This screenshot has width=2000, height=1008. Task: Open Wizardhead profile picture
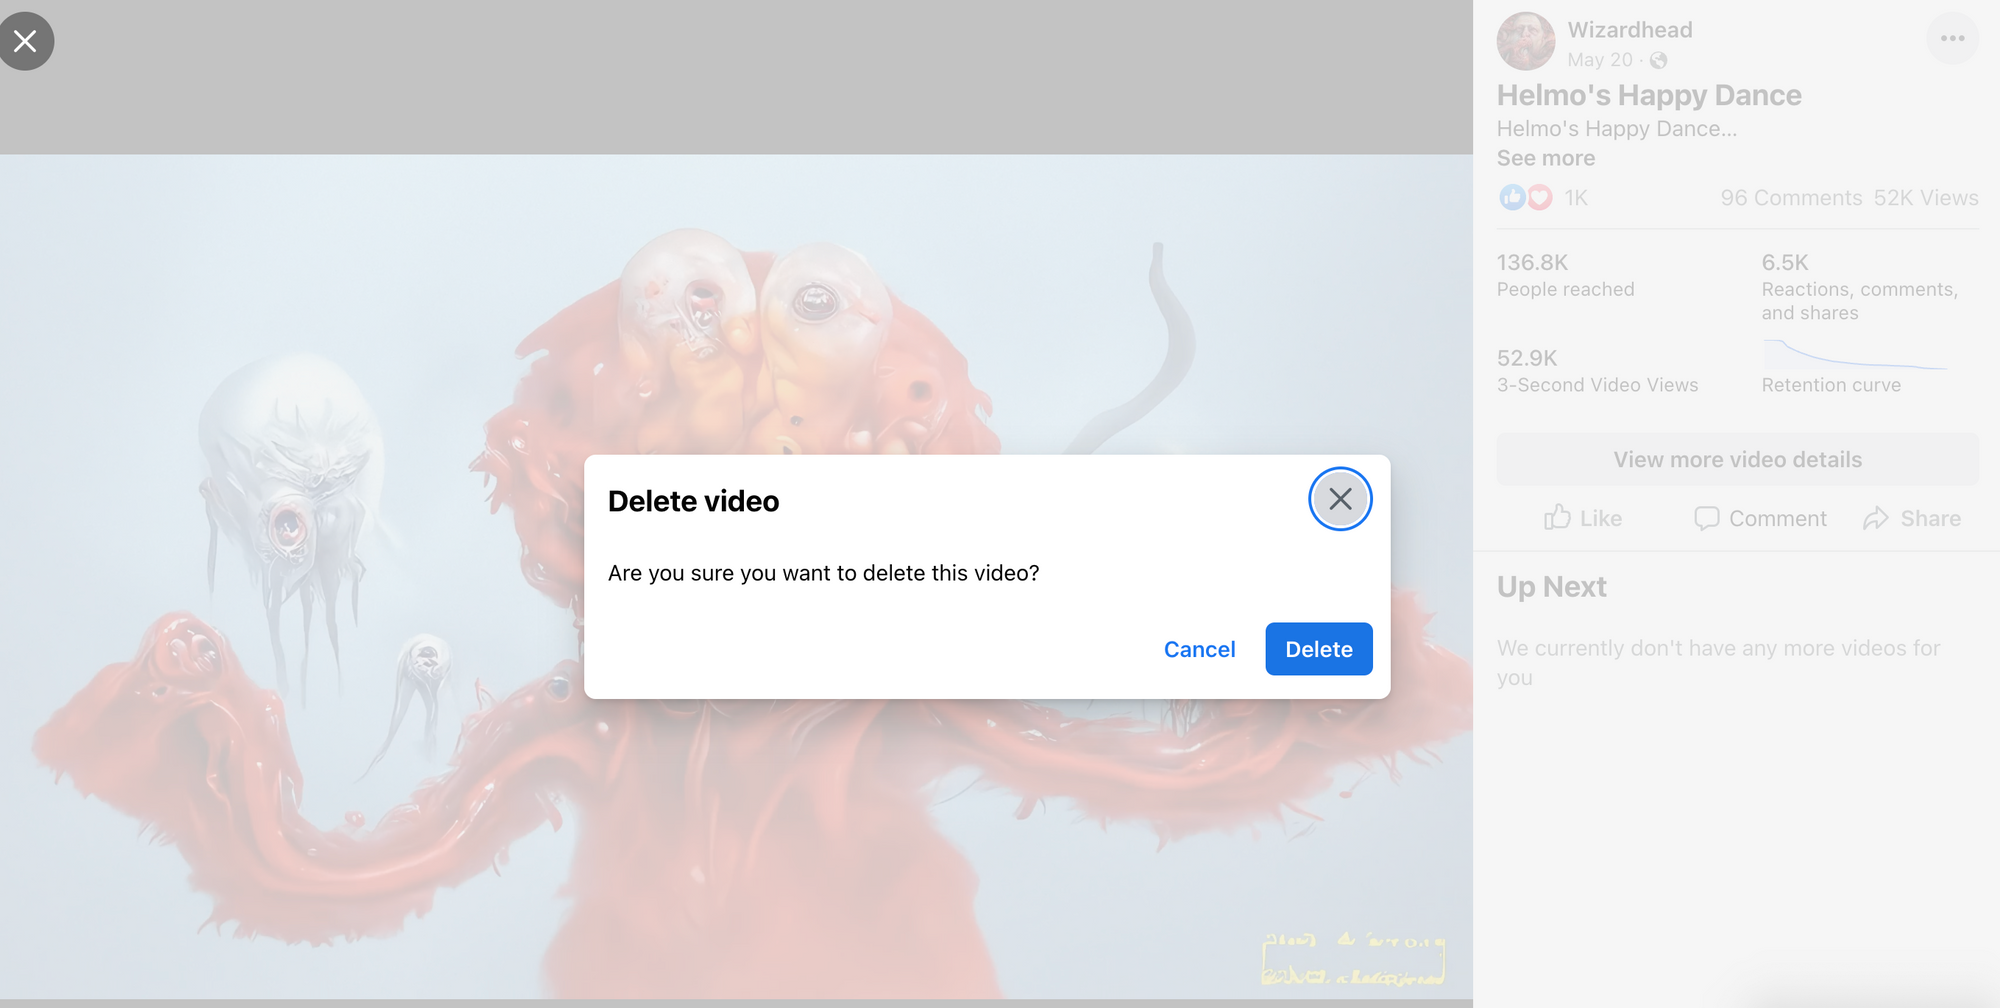1525,41
